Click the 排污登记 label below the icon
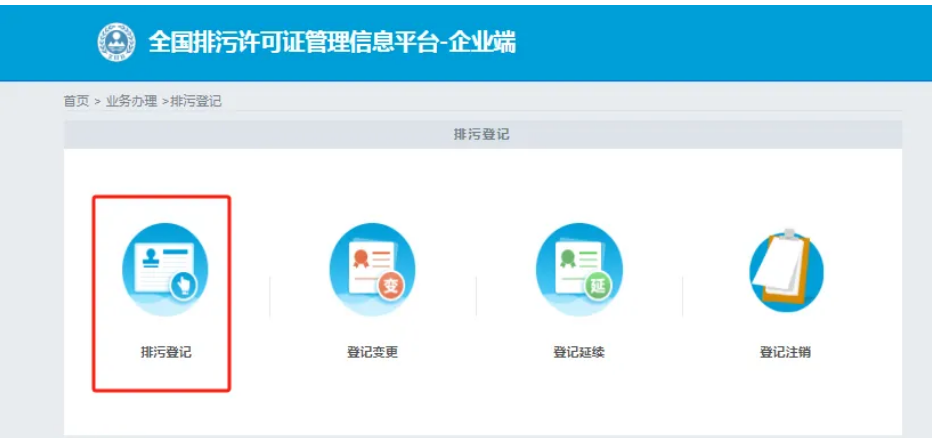This screenshot has width=932, height=438. pyautogui.click(x=165, y=352)
